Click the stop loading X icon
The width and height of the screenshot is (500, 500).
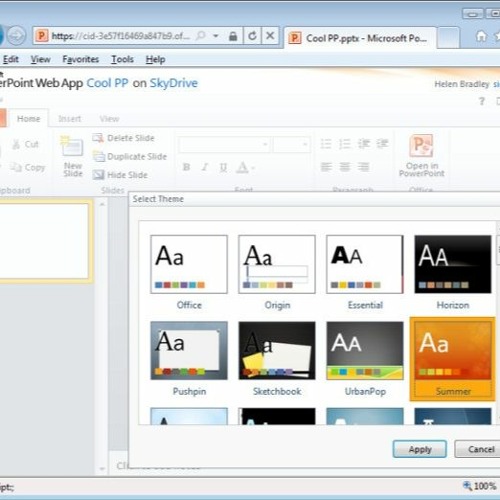click(x=270, y=35)
